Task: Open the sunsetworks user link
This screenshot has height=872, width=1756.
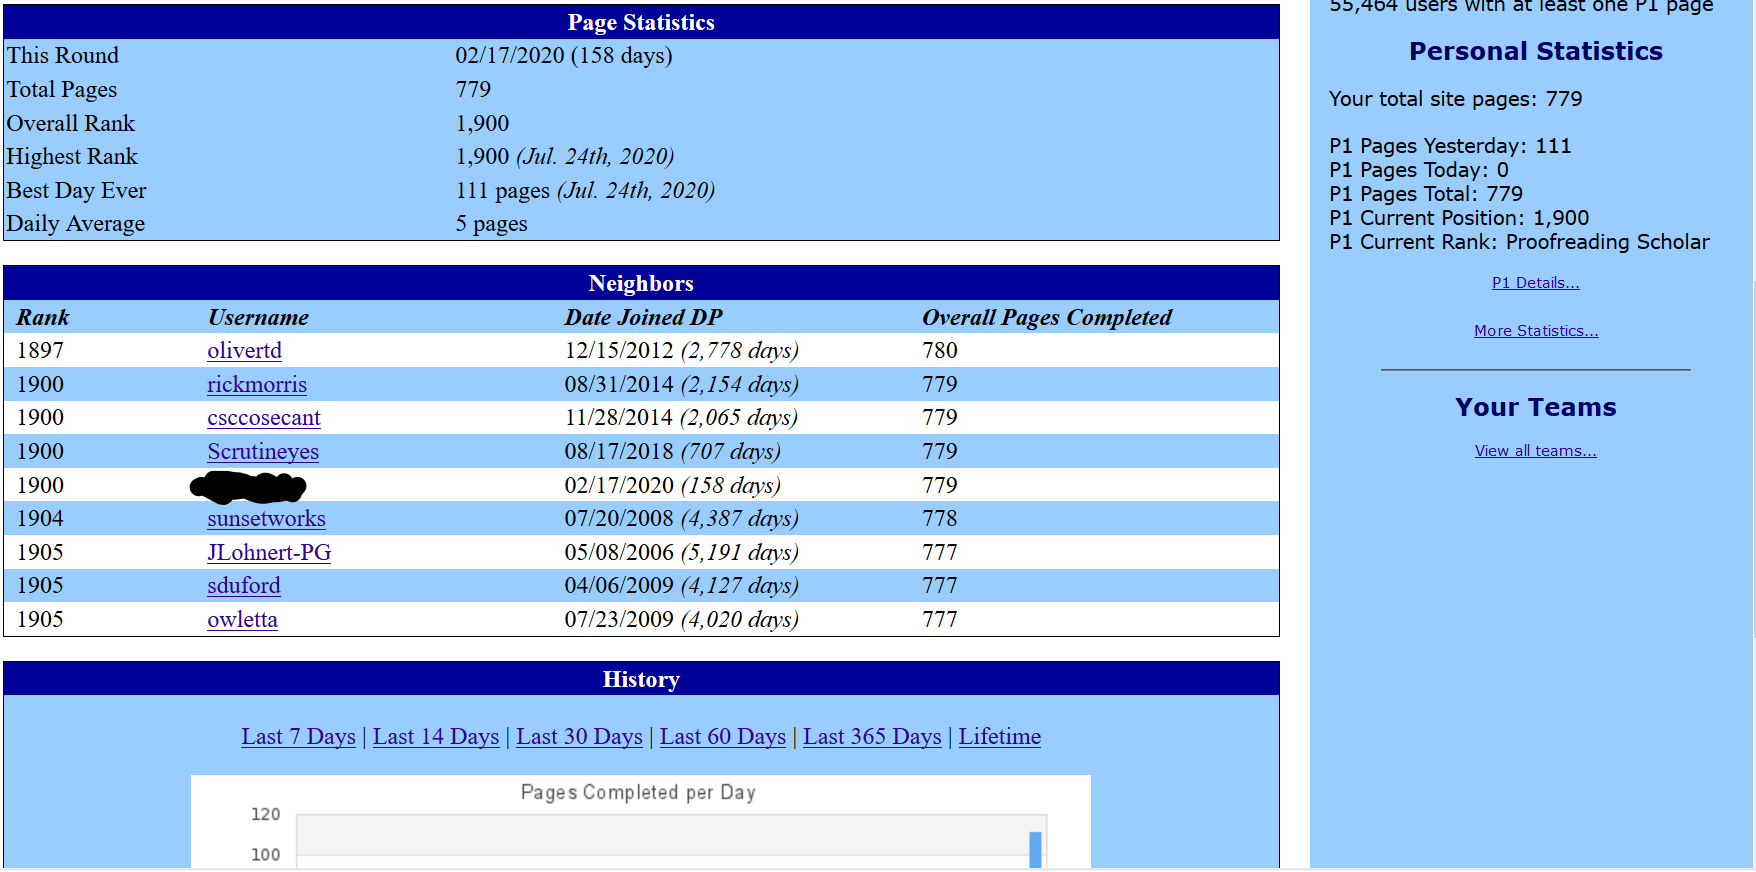Action: [266, 519]
